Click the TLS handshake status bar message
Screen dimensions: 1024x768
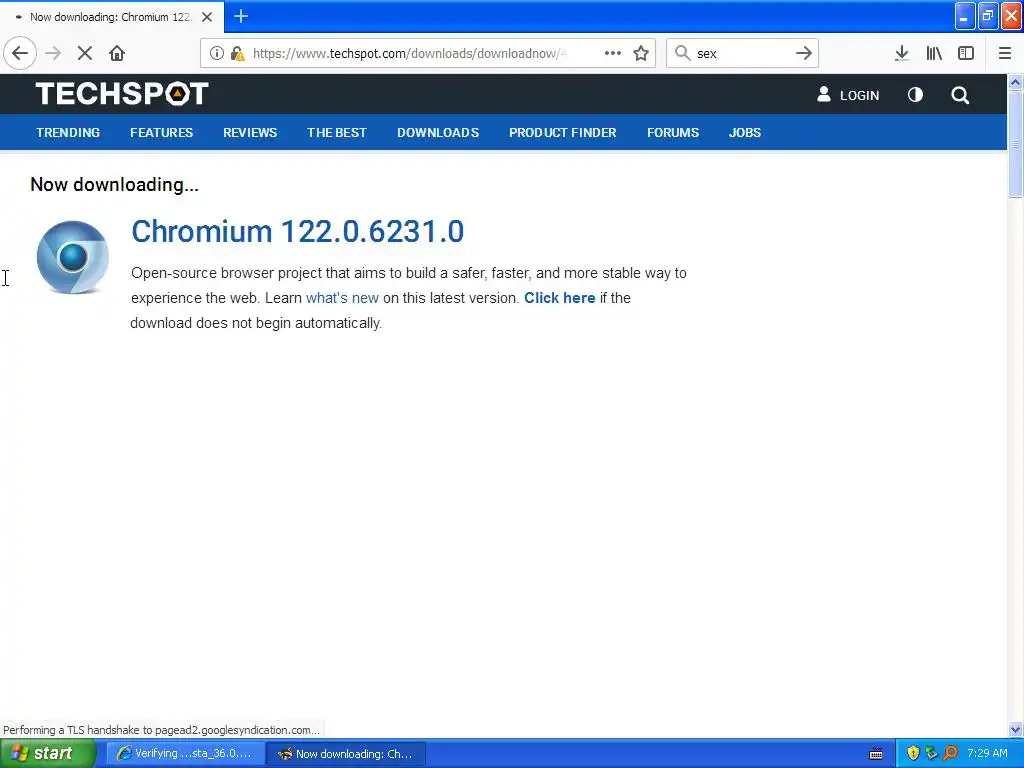tap(161, 730)
